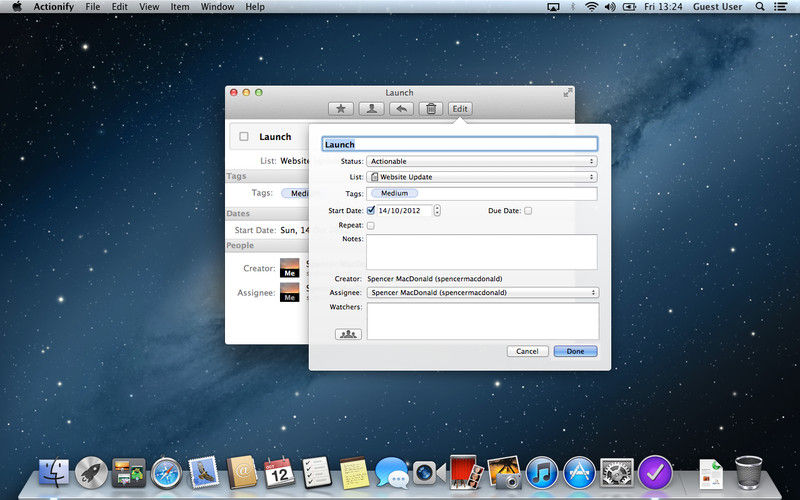Enable the Repeat checkbox
The image size is (800, 500).
tap(371, 225)
